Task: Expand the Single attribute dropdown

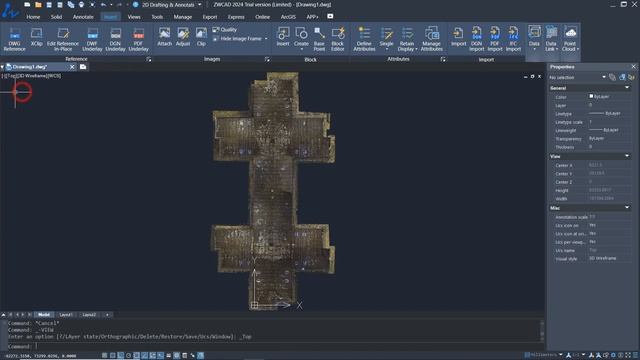Action: coord(387,49)
